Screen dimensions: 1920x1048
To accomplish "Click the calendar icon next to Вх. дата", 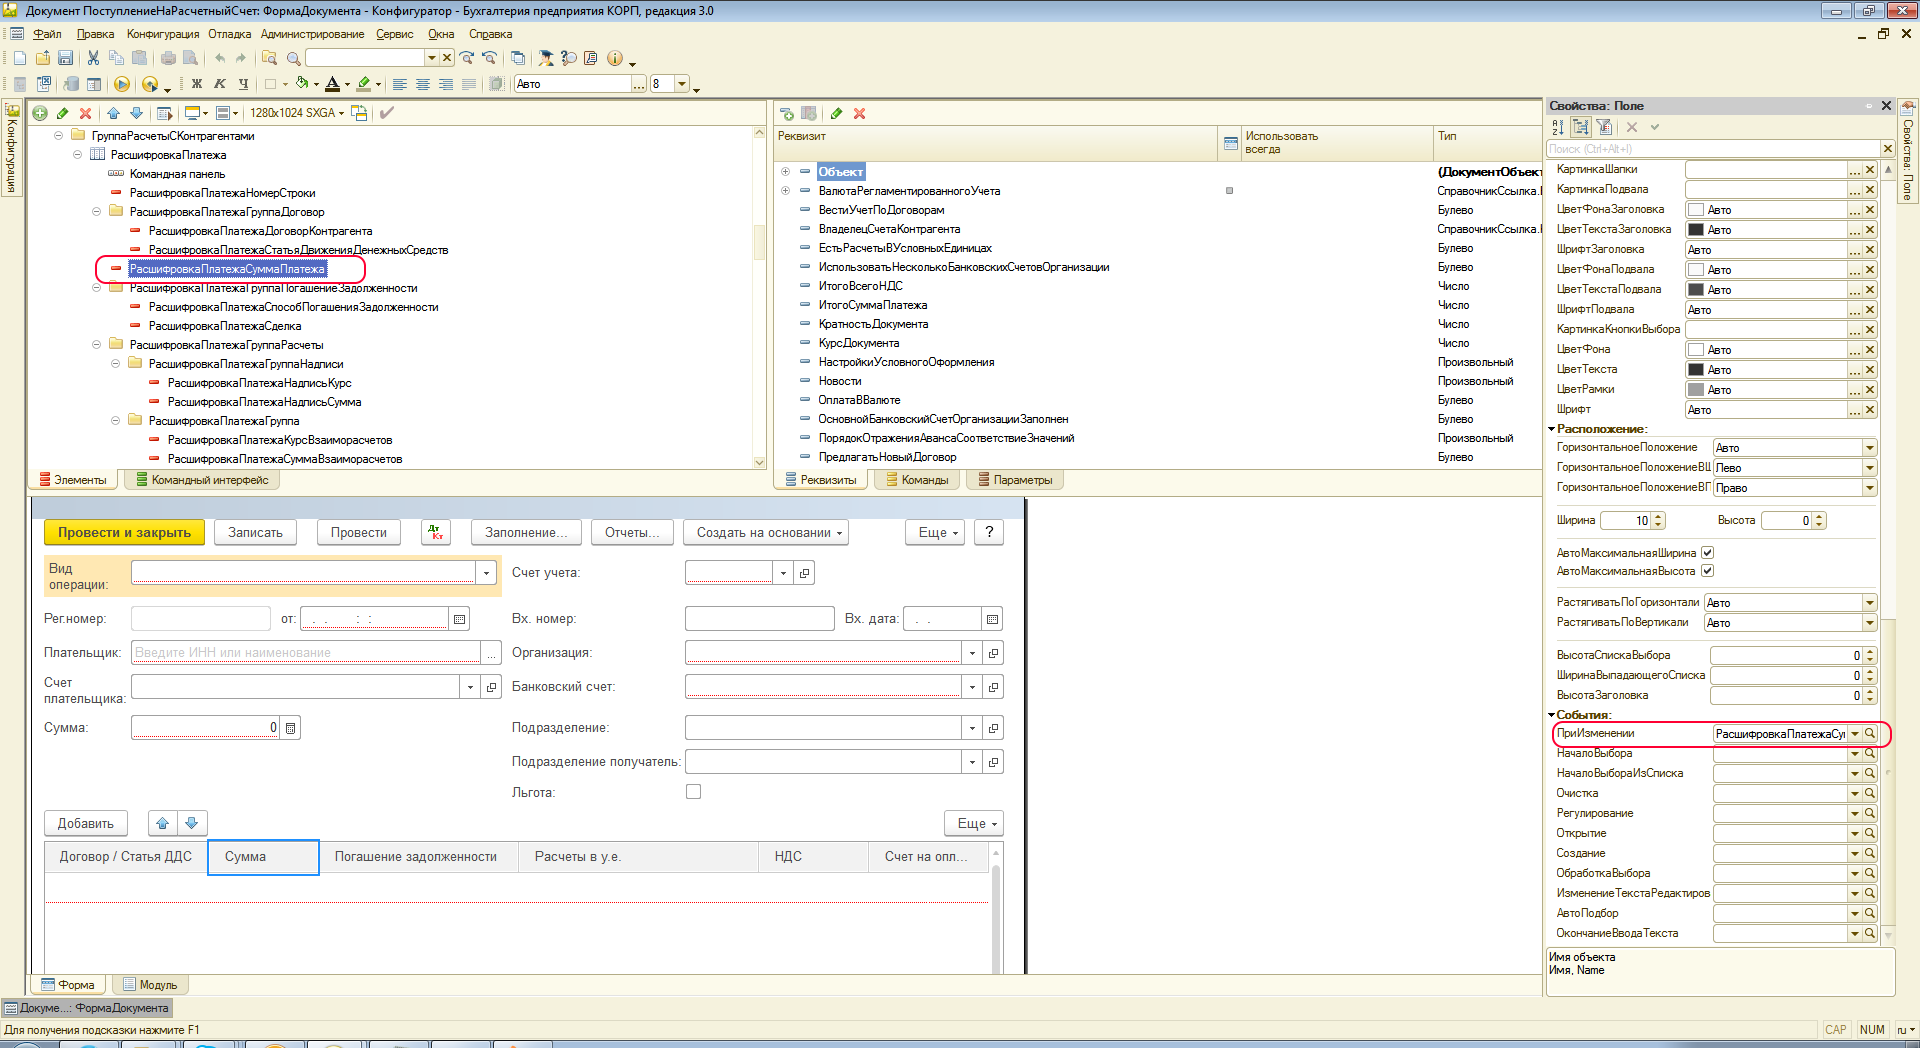I will tap(992, 619).
